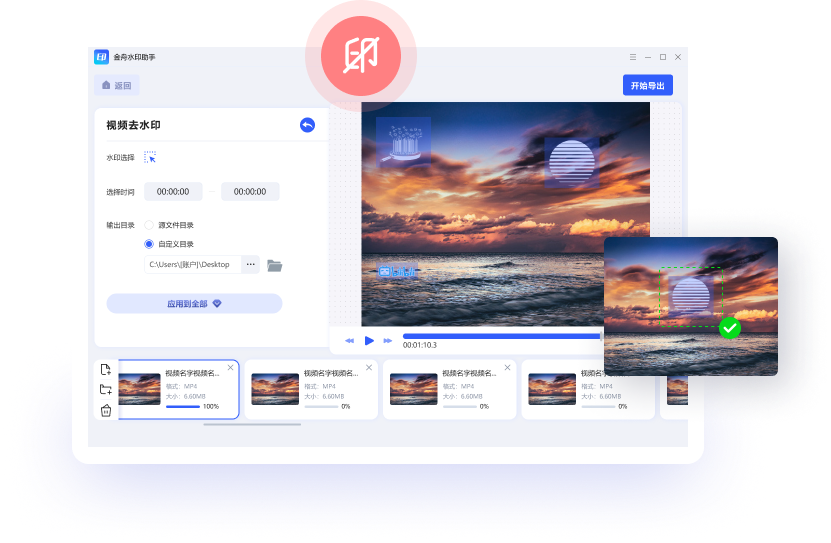Click the start time input field

[173, 191]
